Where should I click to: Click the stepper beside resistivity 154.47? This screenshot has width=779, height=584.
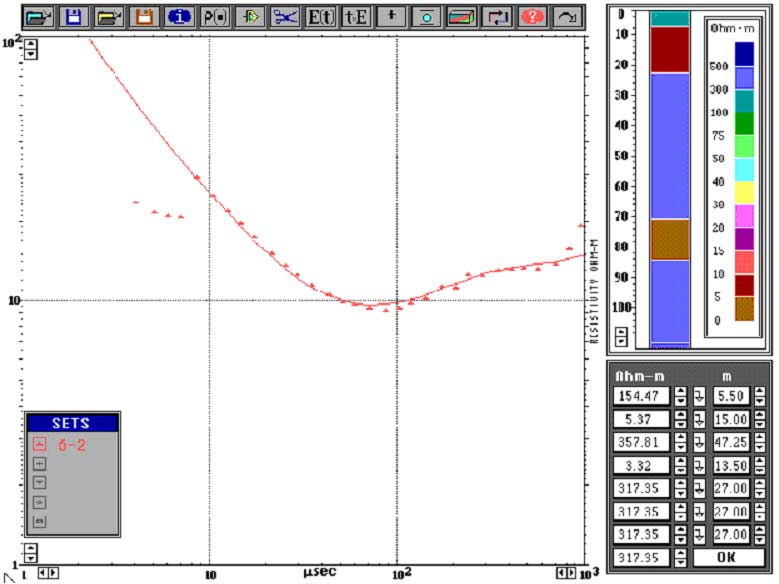681,397
